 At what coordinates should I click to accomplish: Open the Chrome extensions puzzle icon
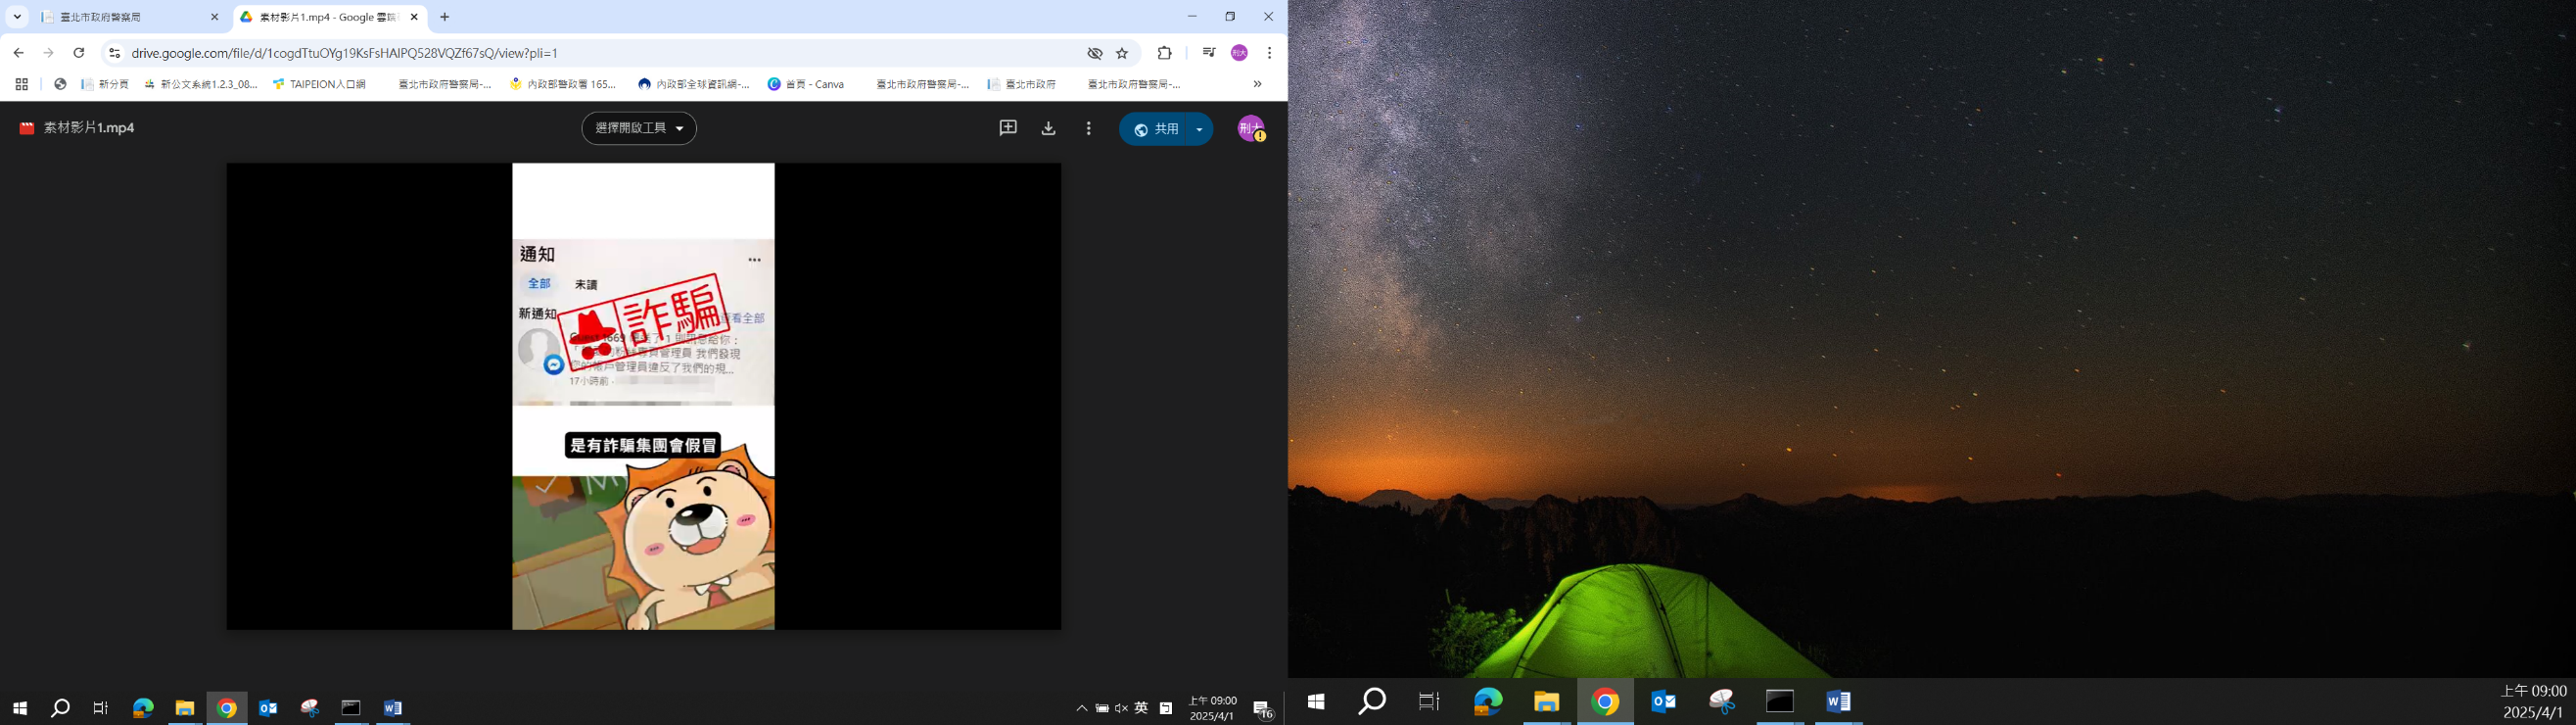[x=1164, y=53]
